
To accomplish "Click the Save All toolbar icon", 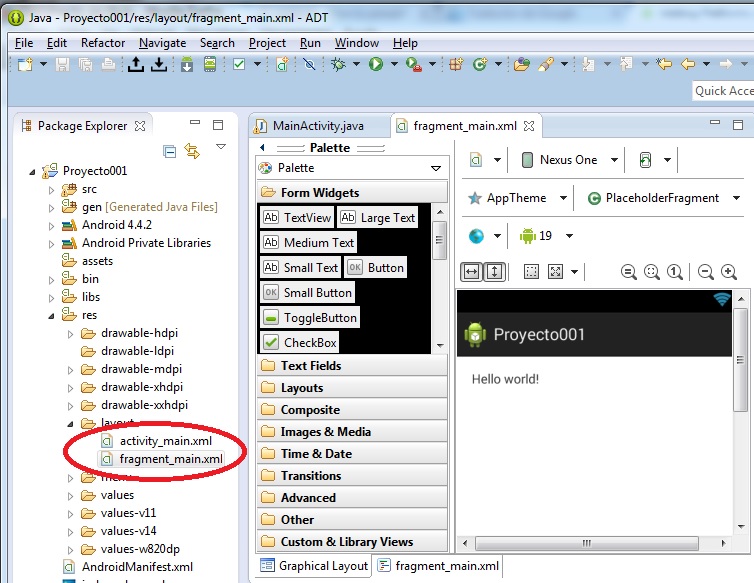I will click(86, 64).
